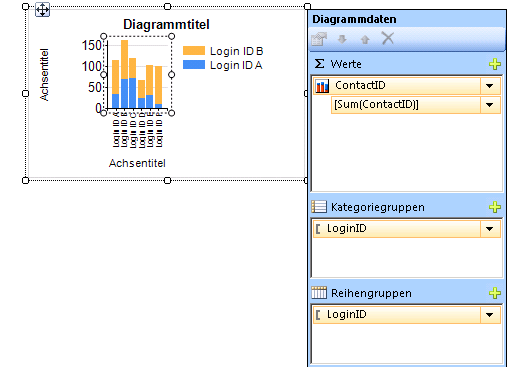Select the vertical Achsentitel axis title
The height and width of the screenshot is (367, 507).
point(44,75)
